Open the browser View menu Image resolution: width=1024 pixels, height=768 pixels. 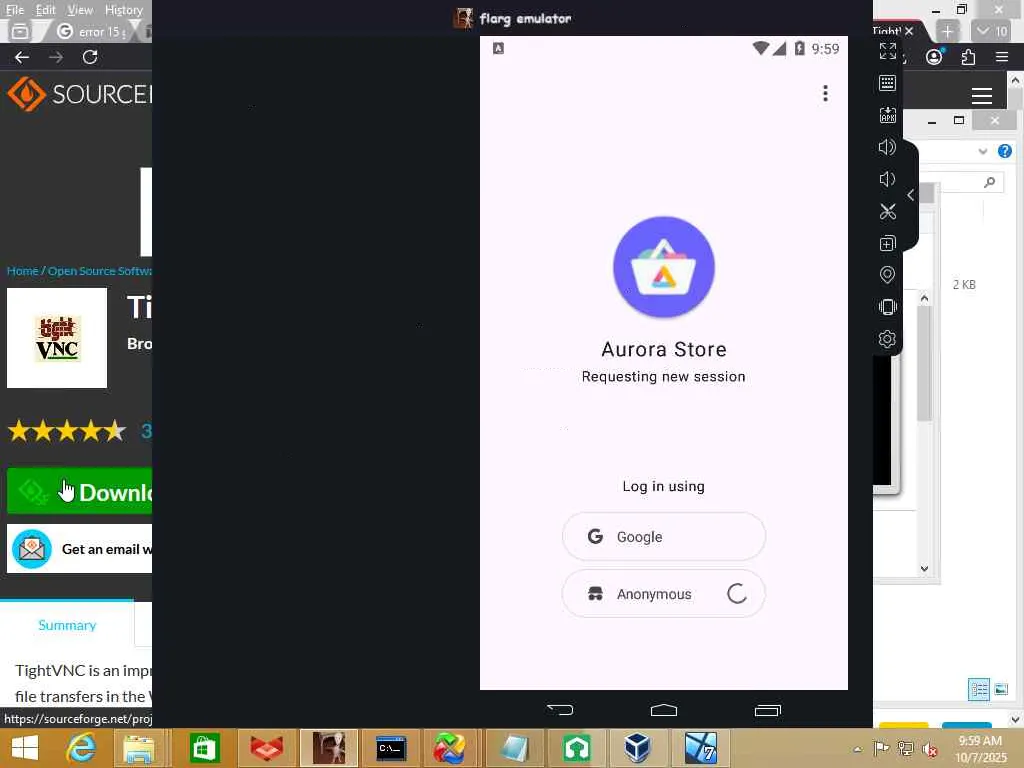[80, 10]
